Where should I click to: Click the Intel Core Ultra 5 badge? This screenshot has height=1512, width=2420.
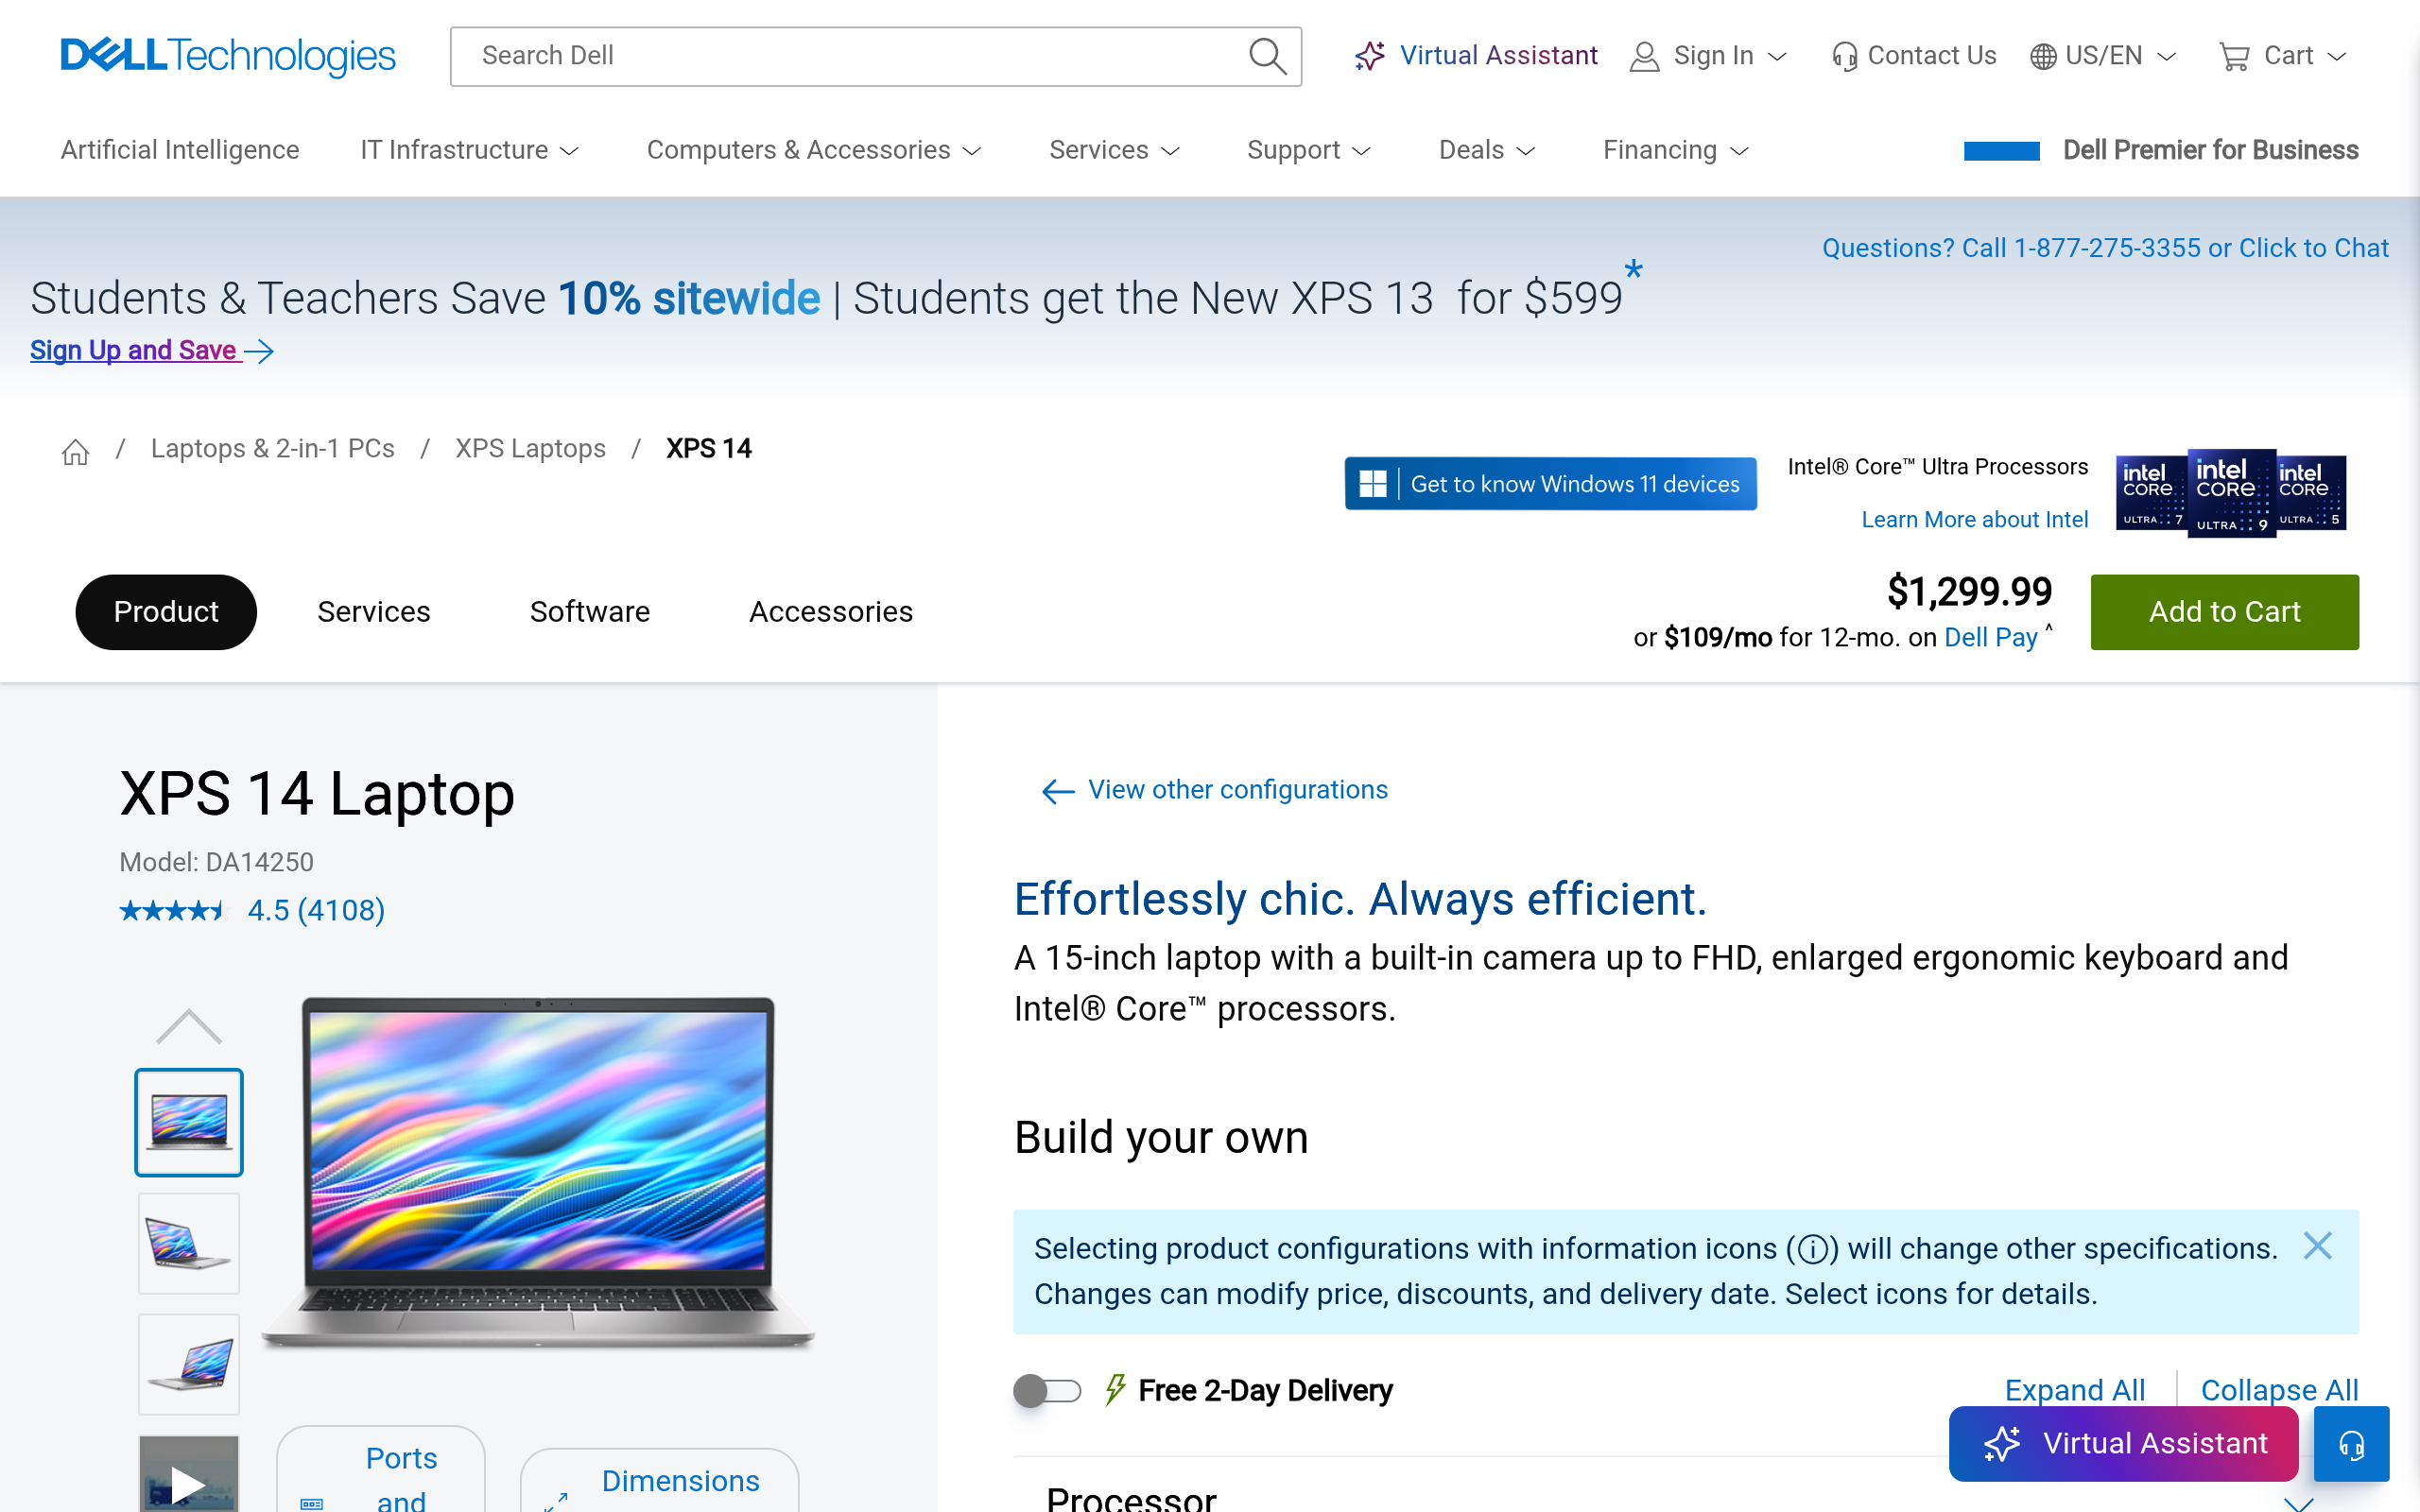[2311, 493]
